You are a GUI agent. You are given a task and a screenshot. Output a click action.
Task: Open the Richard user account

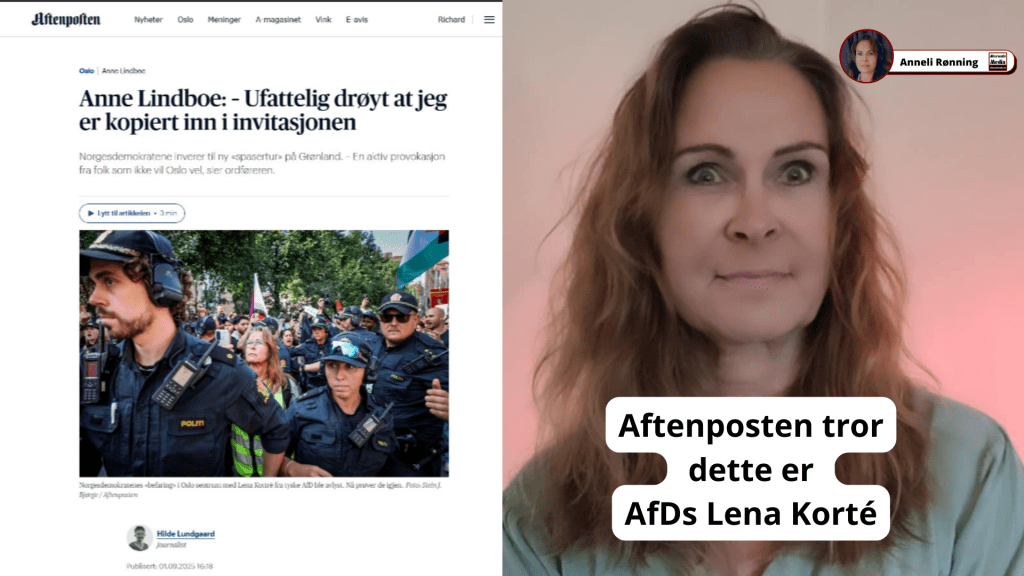click(451, 20)
